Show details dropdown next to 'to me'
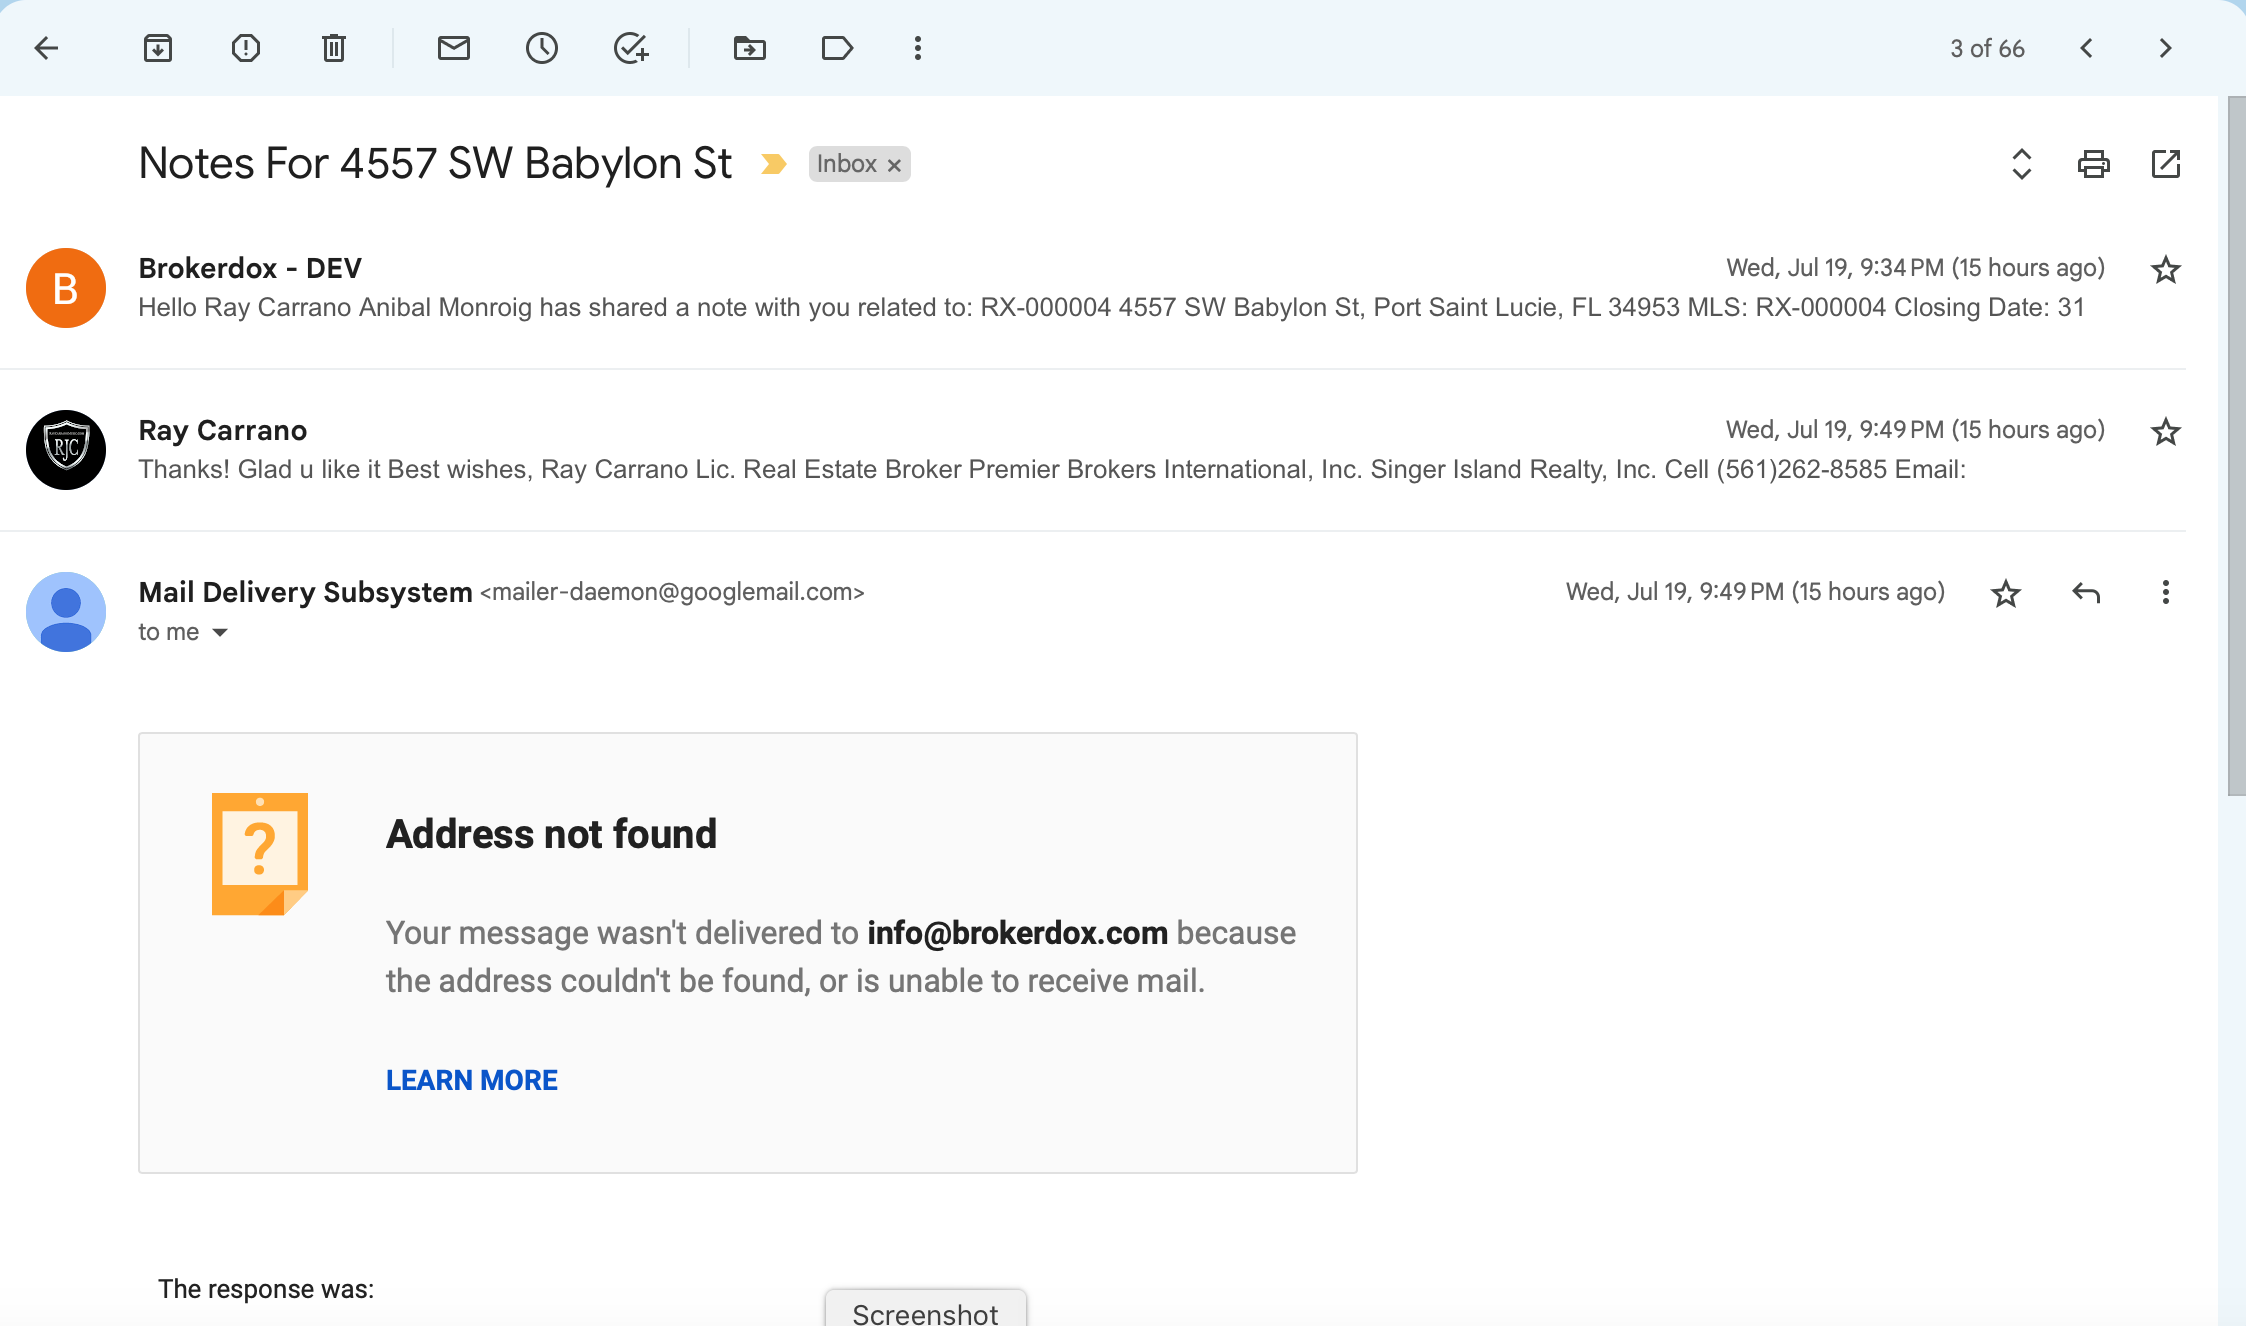Image resolution: width=2246 pixels, height=1326 pixels. (220, 633)
